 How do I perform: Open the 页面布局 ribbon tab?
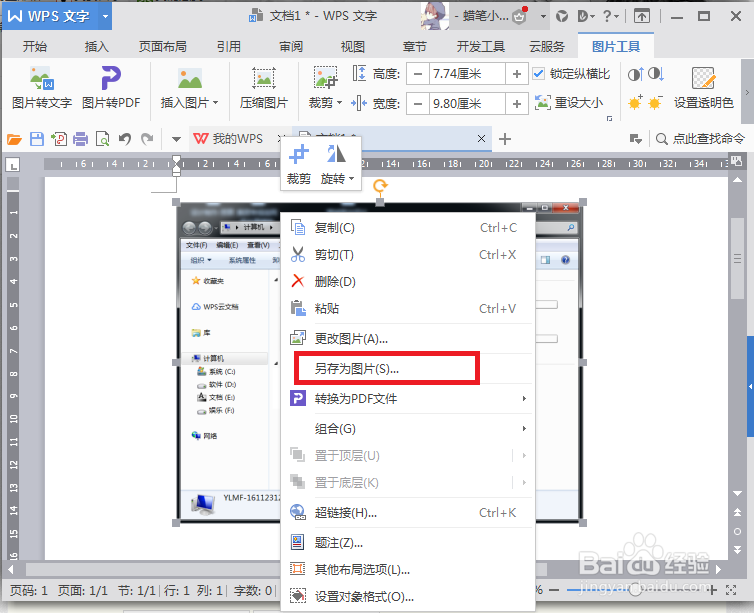pos(163,47)
